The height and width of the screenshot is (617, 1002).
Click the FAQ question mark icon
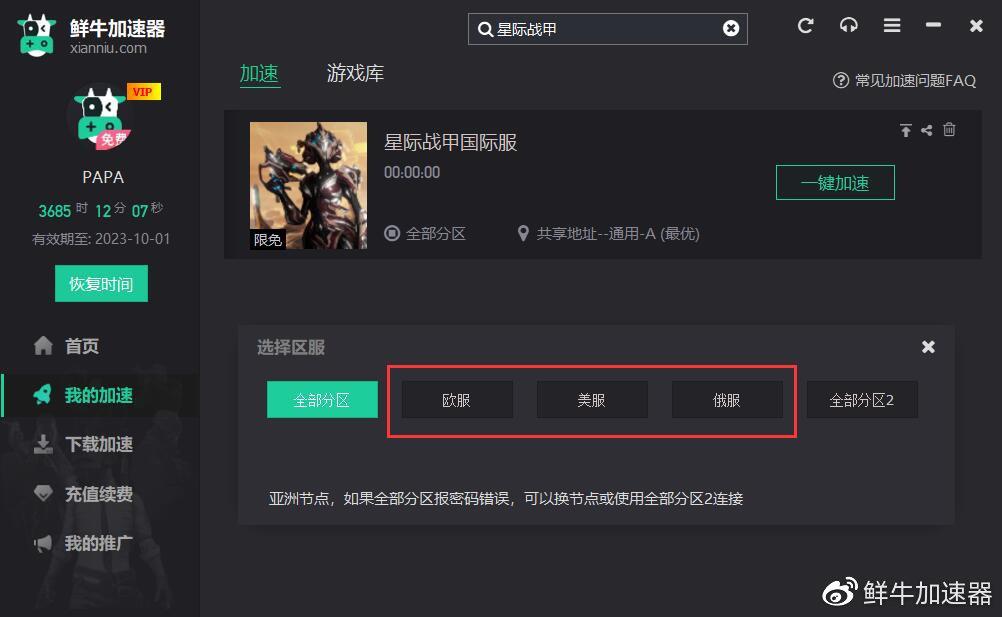coord(840,80)
